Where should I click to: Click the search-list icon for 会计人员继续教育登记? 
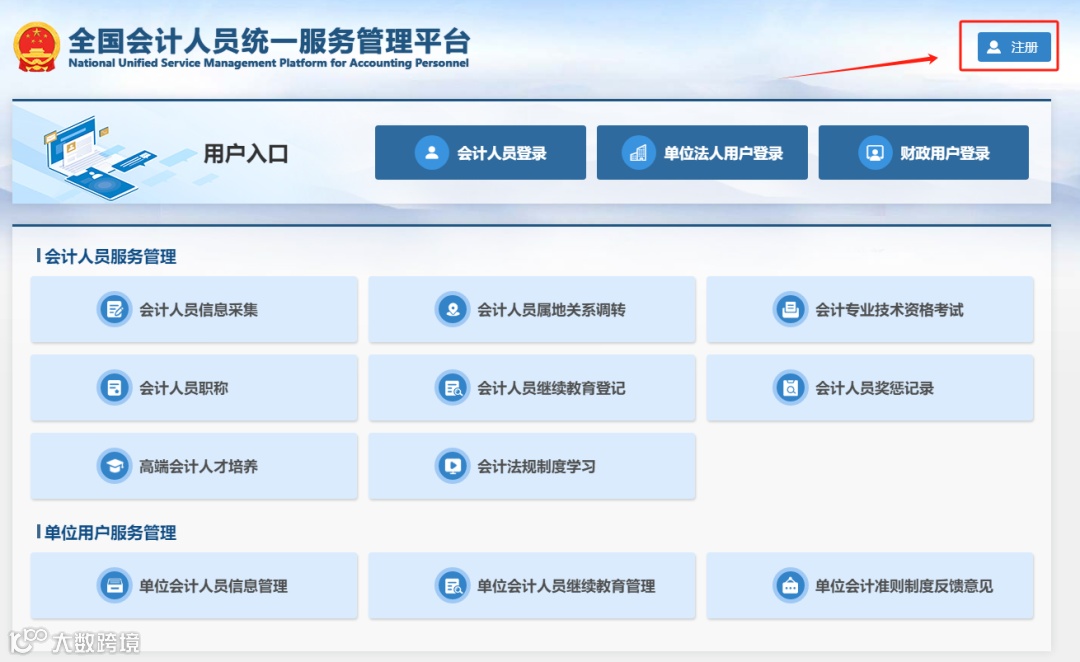pos(453,388)
